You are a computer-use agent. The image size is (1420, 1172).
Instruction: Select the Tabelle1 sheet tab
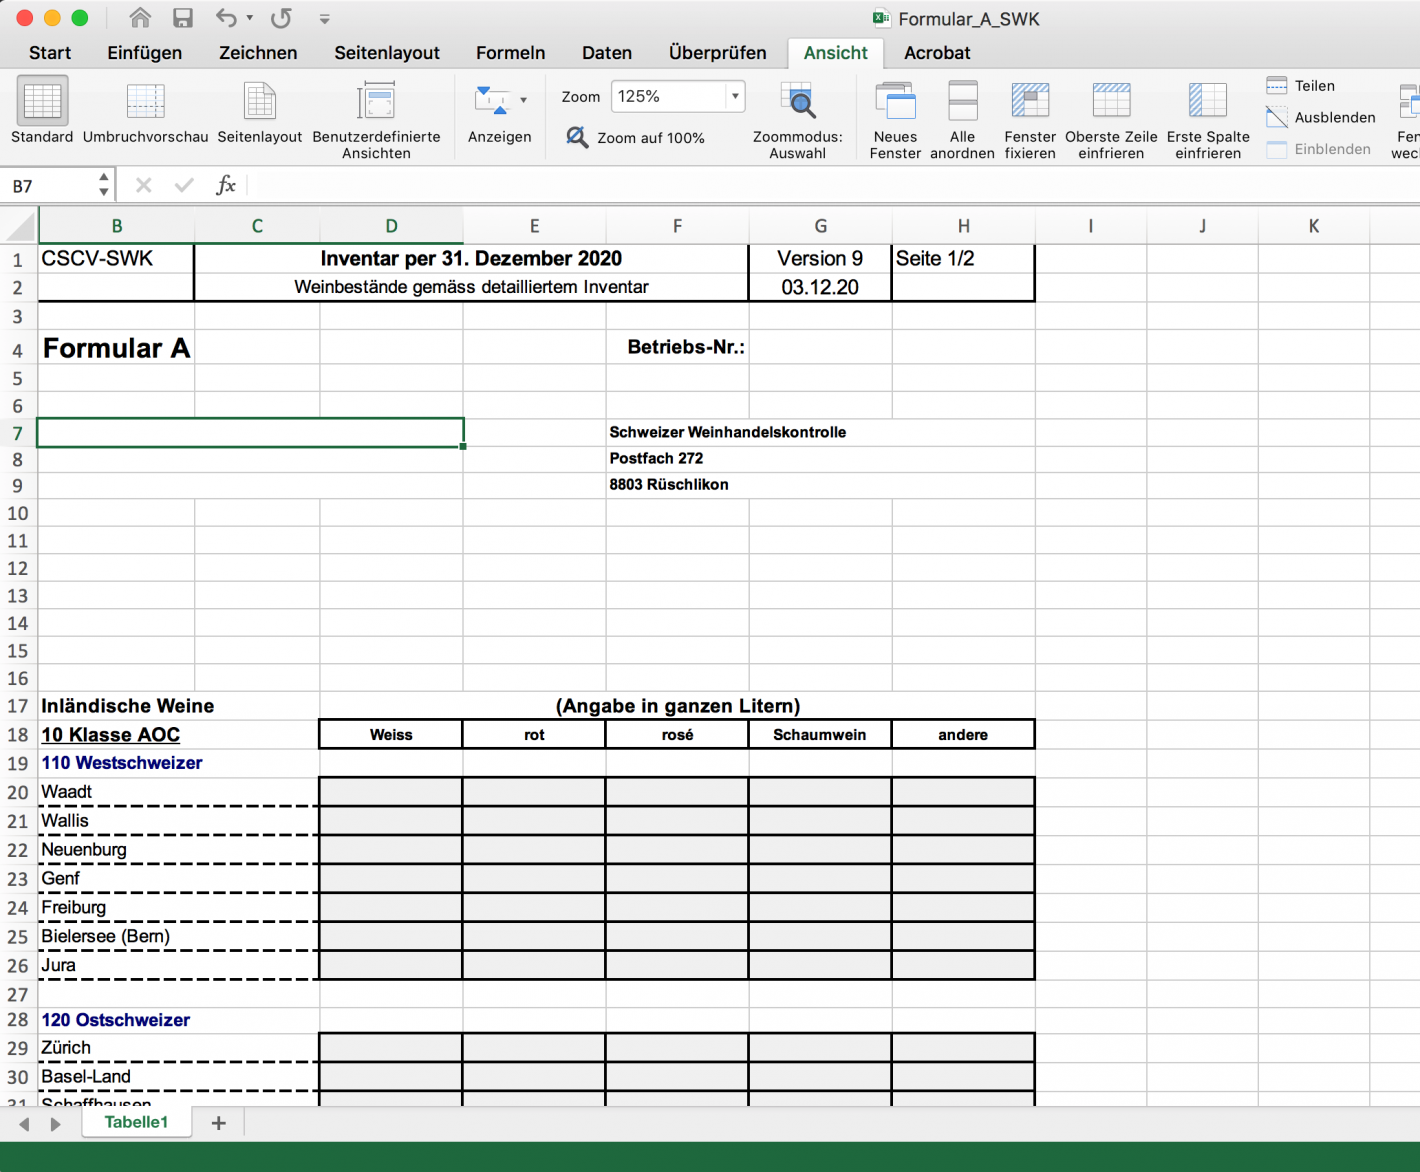(137, 1122)
